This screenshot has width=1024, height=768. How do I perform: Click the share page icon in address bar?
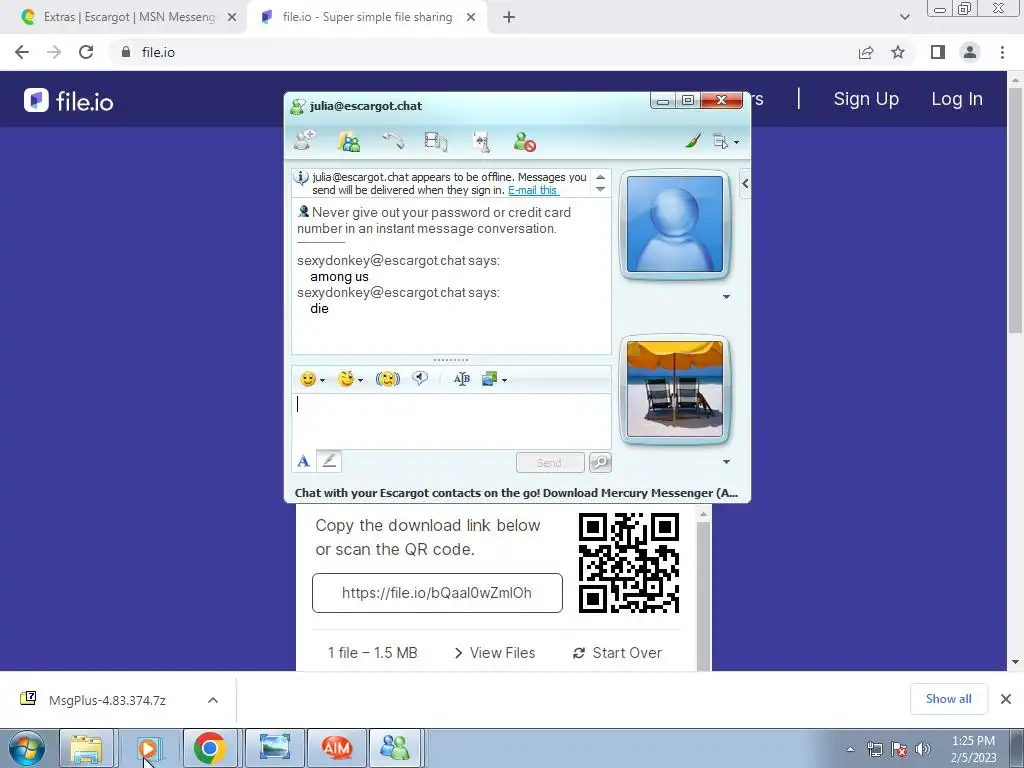866,52
